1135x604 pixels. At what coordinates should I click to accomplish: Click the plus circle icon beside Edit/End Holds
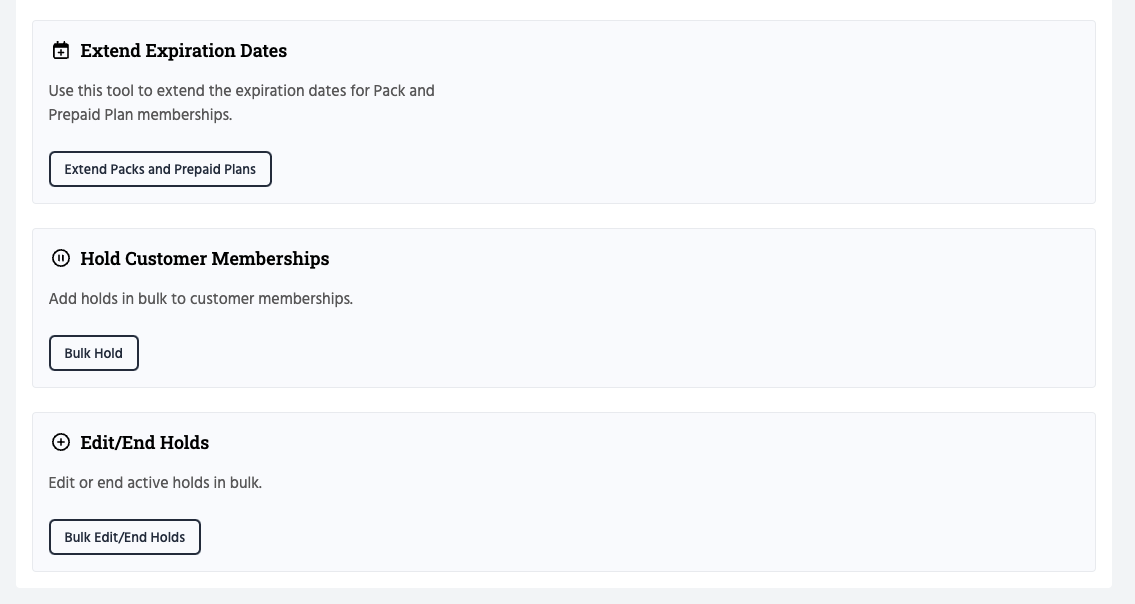pyautogui.click(x=61, y=443)
